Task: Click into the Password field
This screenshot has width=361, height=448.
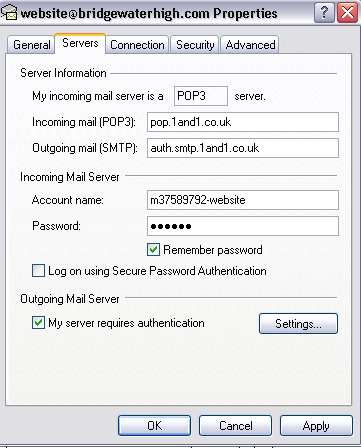Action: pos(243,226)
